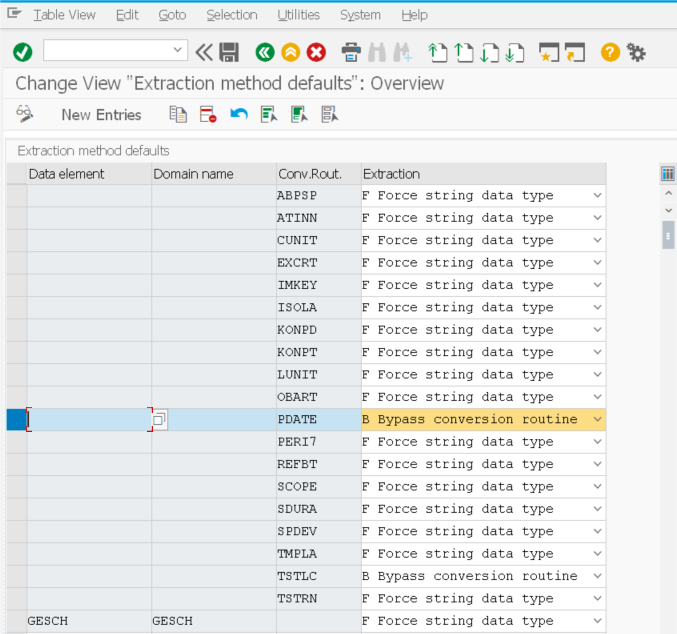The width and height of the screenshot is (677, 634).
Task: Select row selector for ISOLA row
Action: click(16, 307)
